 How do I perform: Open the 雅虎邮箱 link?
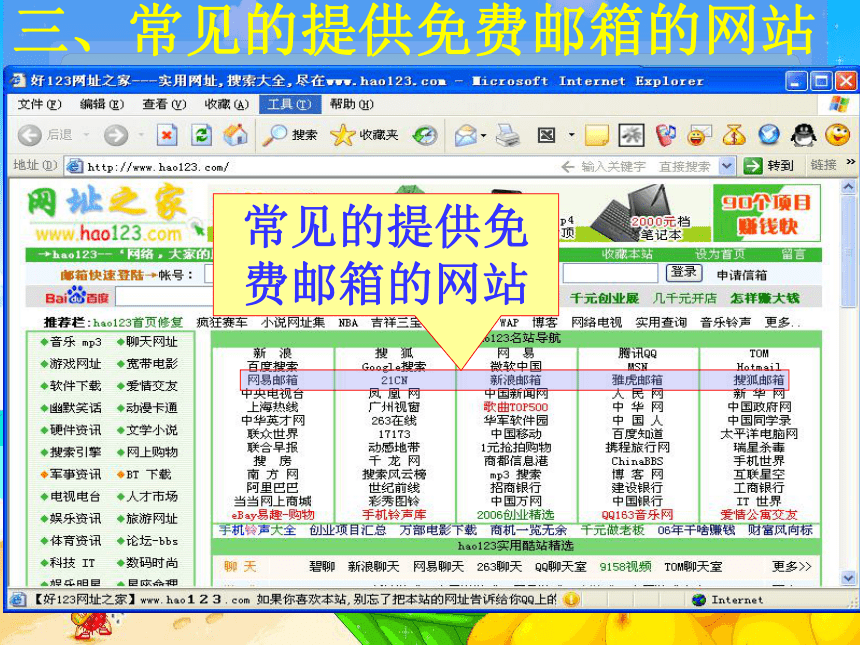637,380
